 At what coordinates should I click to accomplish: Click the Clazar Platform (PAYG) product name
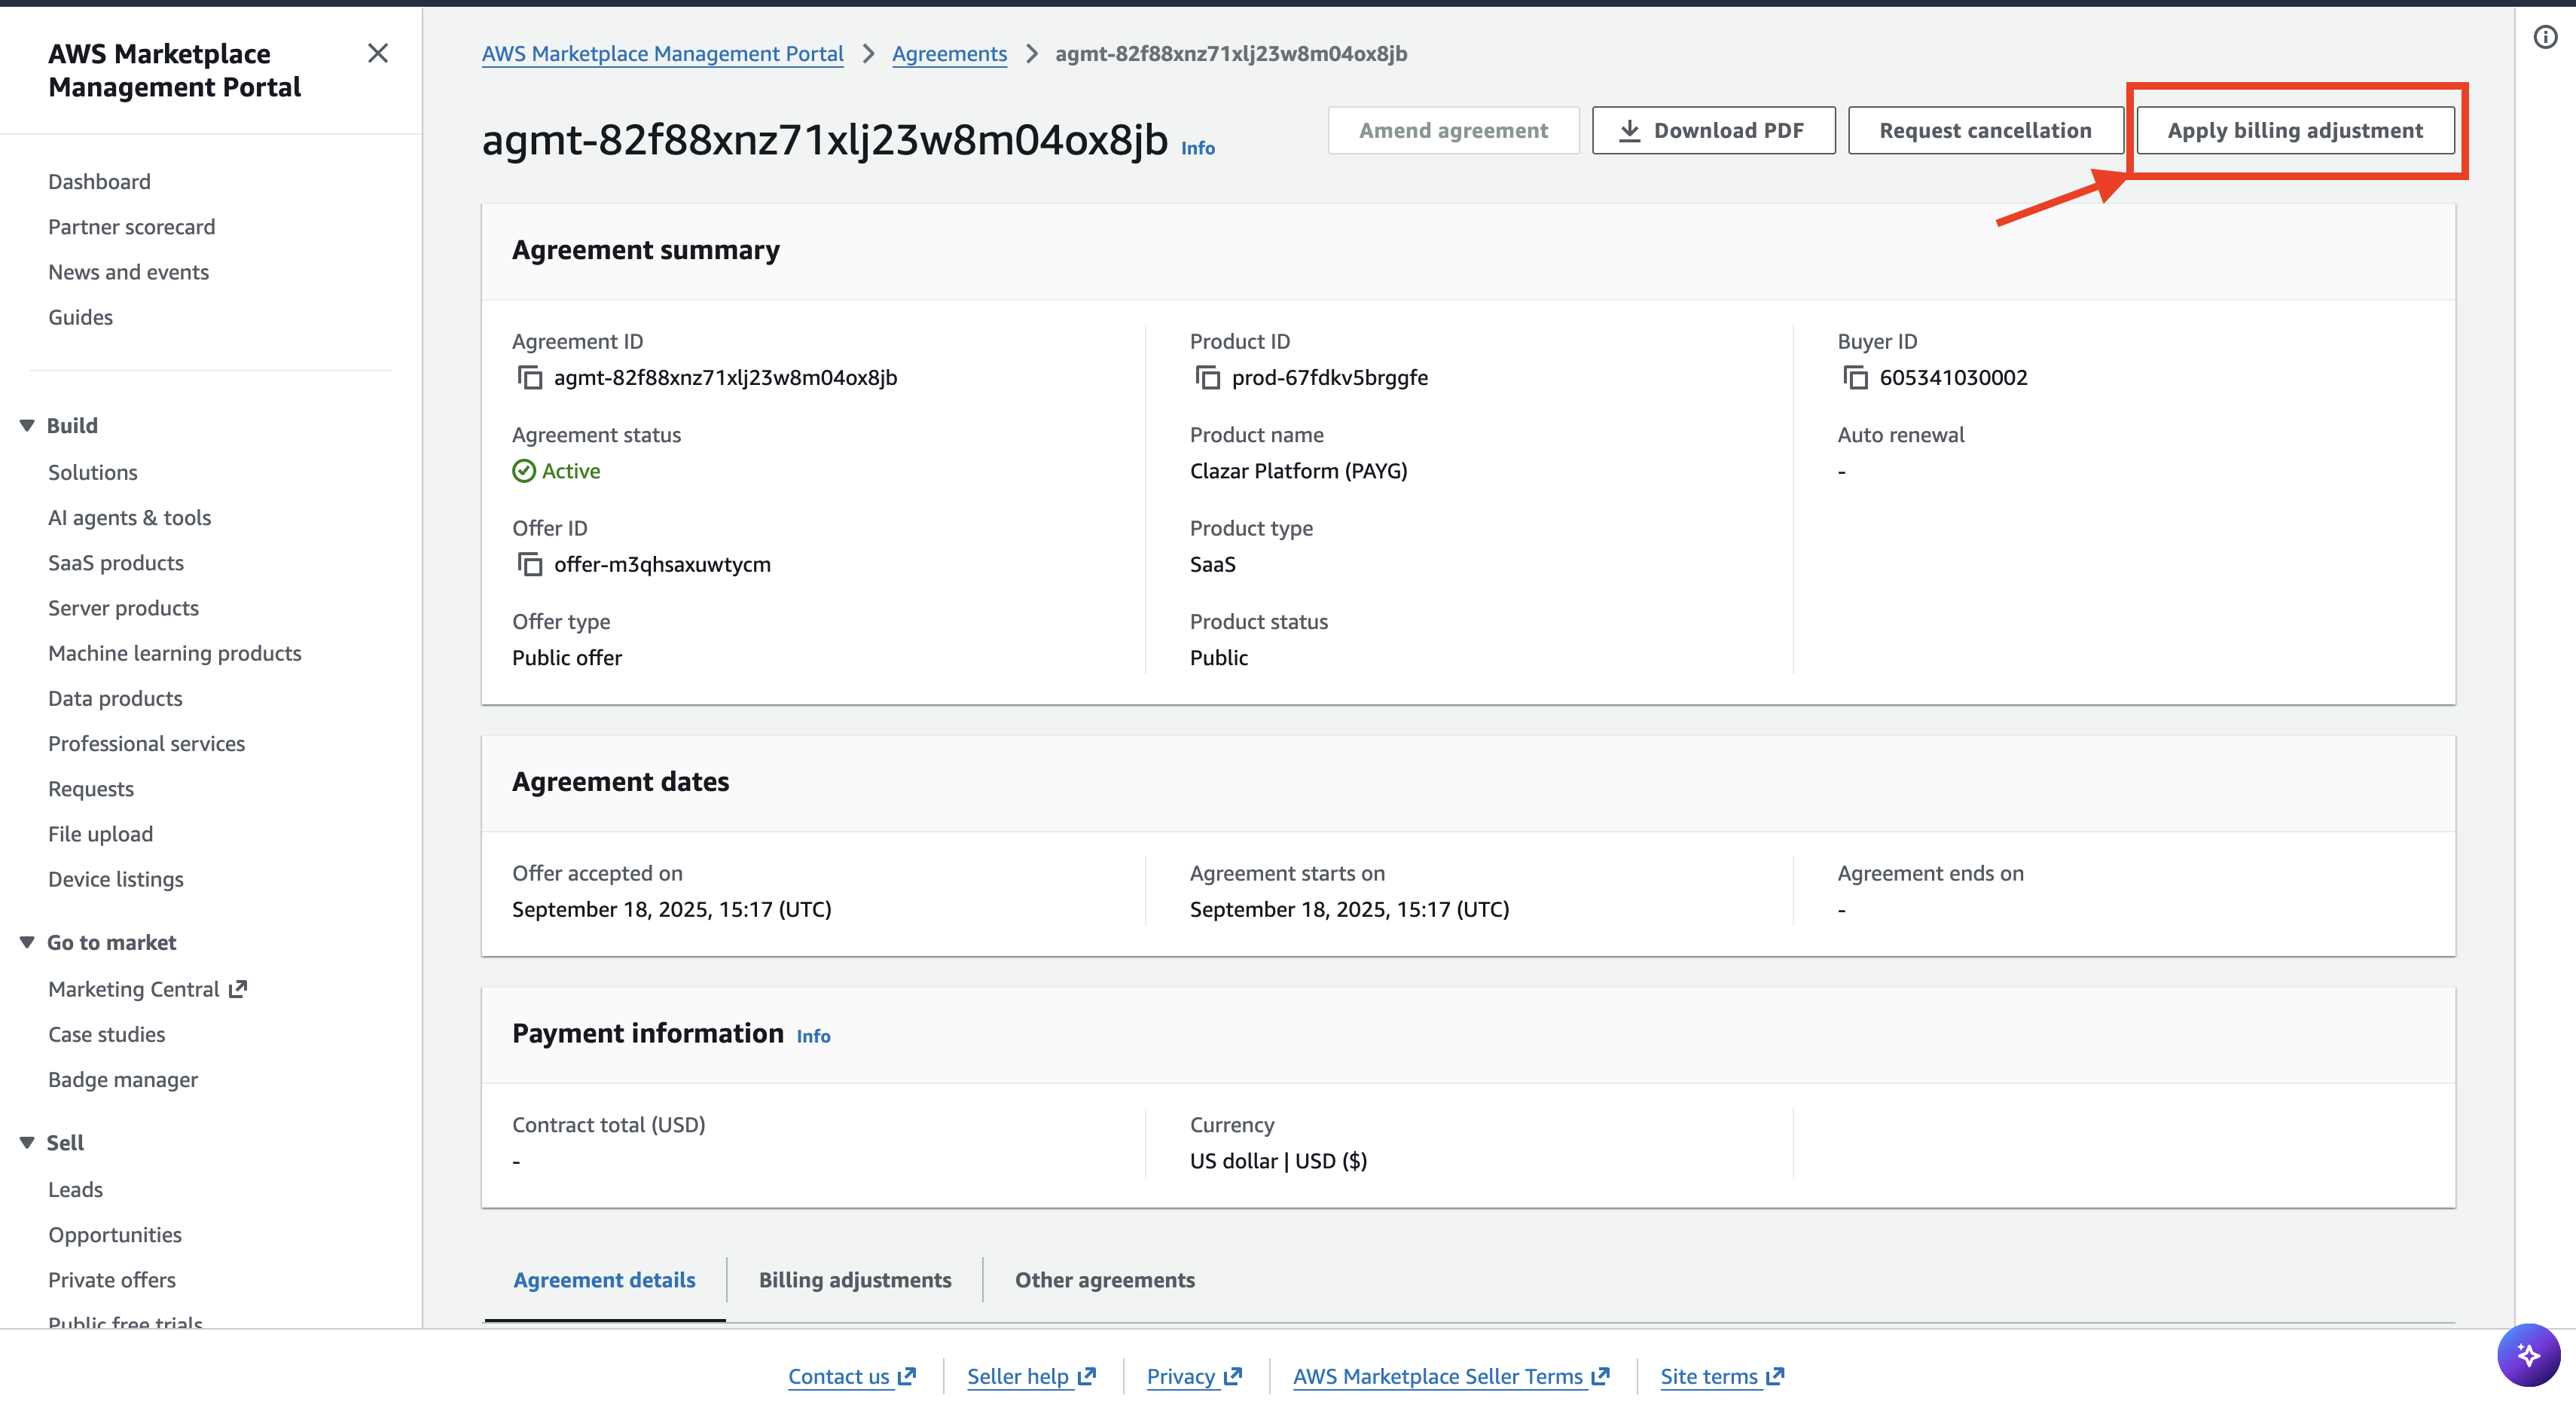click(1298, 471)
